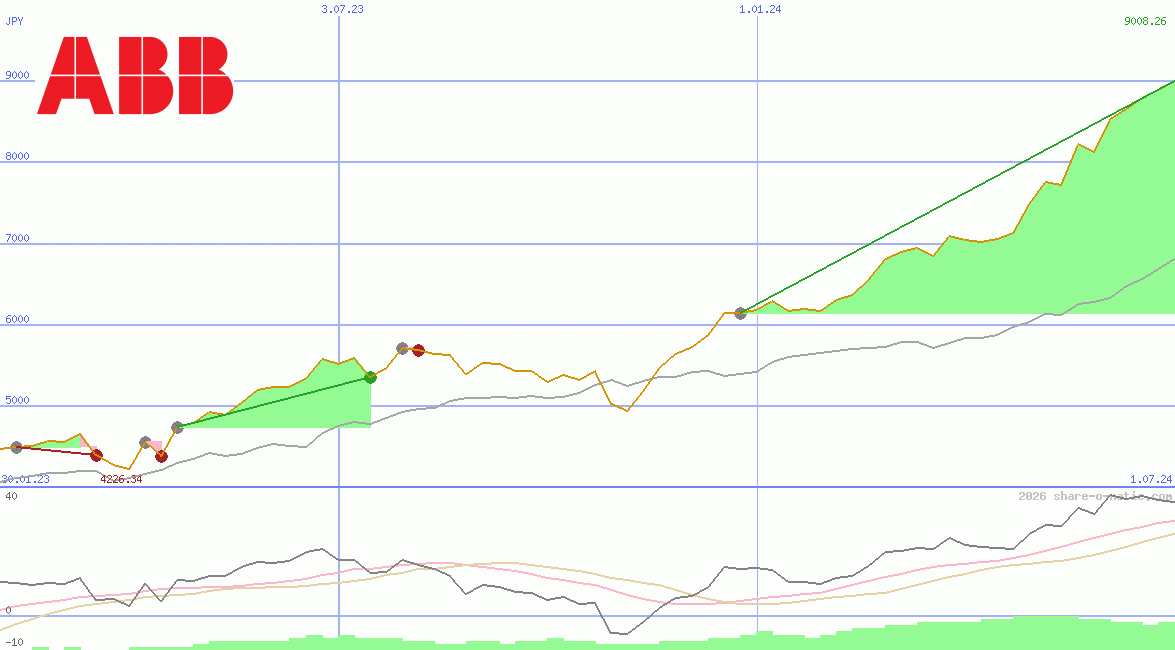Click gray marker adjacent to red marker under 6000
Image resolution: width=1175 pixels, height=650 pixels.
click(402, 348)
